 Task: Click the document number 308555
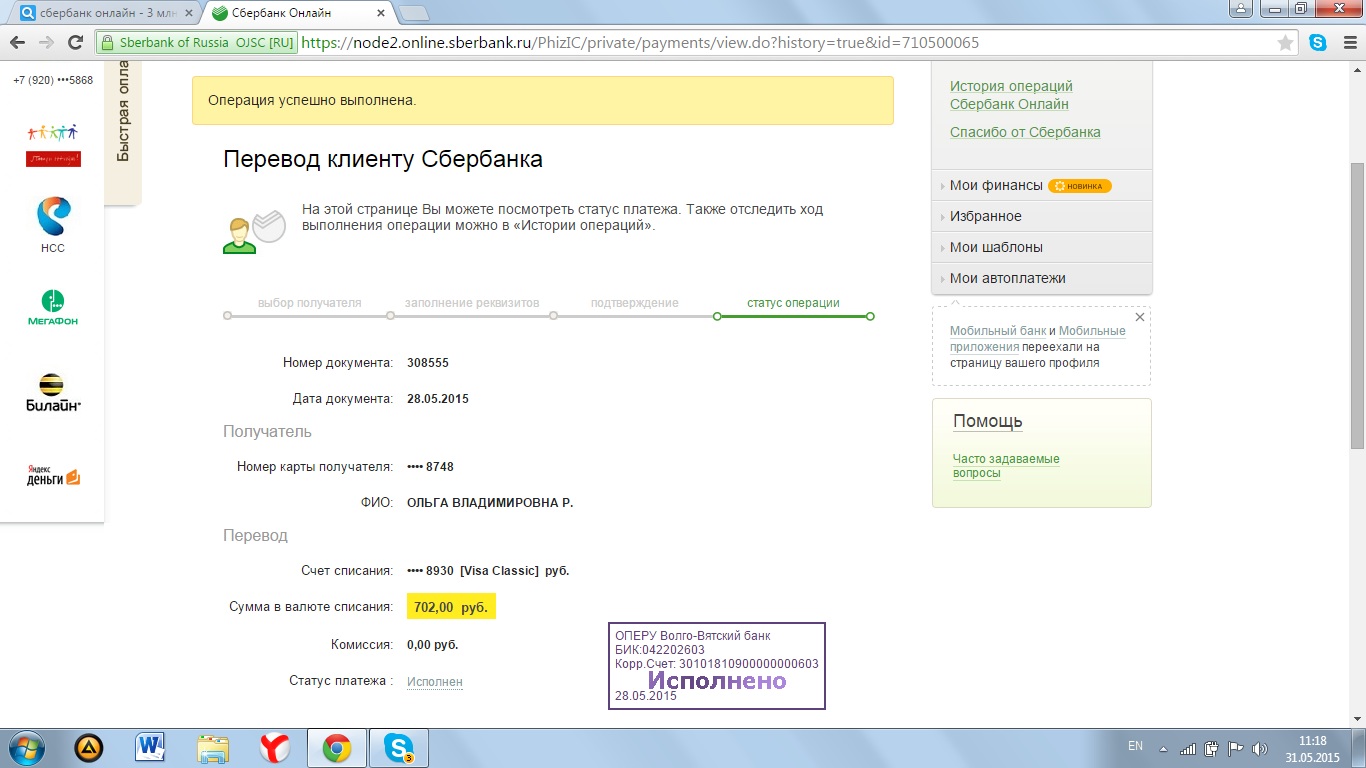tap(428, 363)
